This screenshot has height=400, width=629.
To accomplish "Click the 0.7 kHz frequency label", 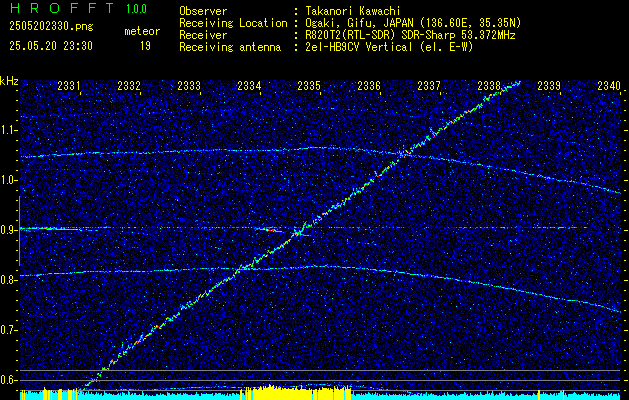I will pyautogui.click(x=8, y=330).
